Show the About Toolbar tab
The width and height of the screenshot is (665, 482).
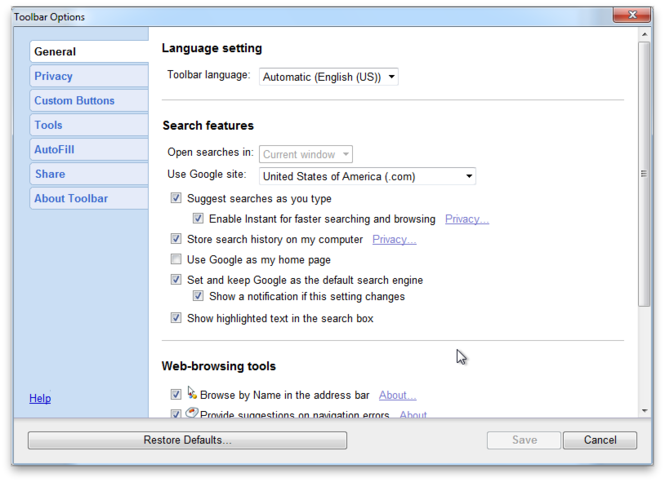coord(89,198)
